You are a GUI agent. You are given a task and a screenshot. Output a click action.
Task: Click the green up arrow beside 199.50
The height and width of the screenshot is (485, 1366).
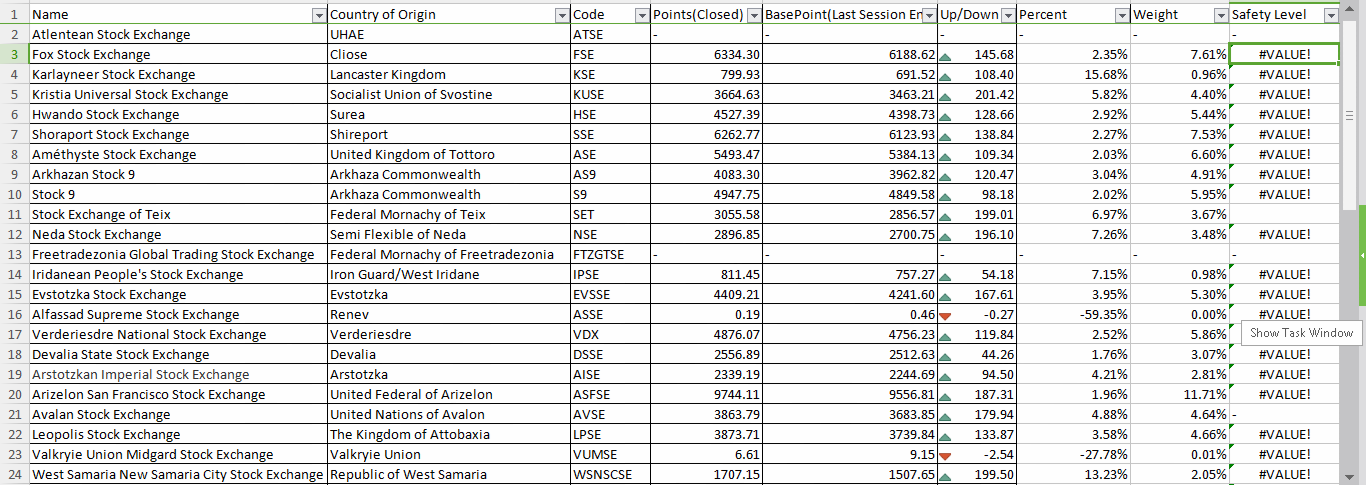point(945,475)
